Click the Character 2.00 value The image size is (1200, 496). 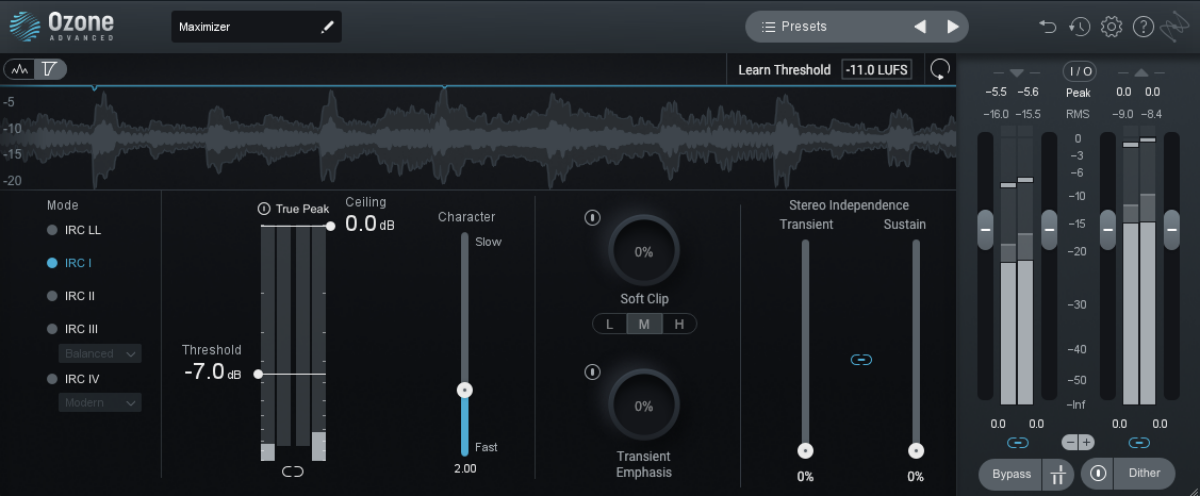pos(465,468)
